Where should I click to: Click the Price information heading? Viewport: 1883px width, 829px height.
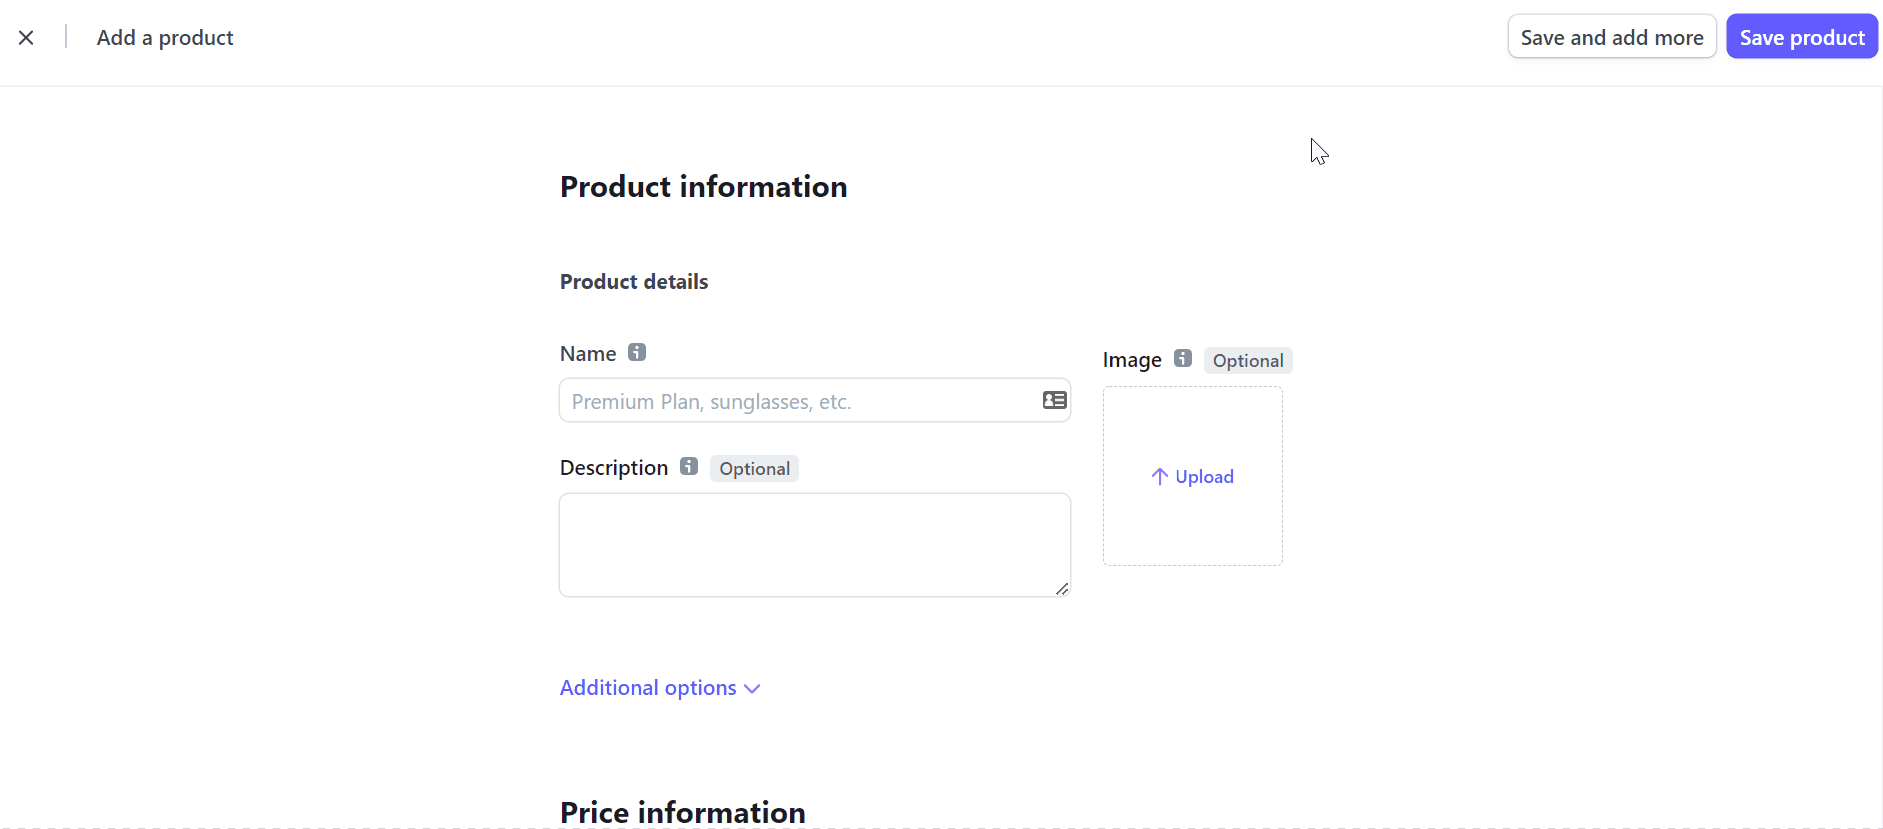click(x=682, y=812)
